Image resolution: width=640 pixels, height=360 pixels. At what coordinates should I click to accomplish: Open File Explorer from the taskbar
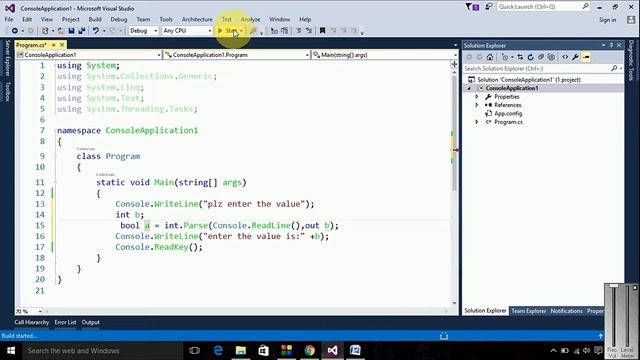click(x=241, y=350)
